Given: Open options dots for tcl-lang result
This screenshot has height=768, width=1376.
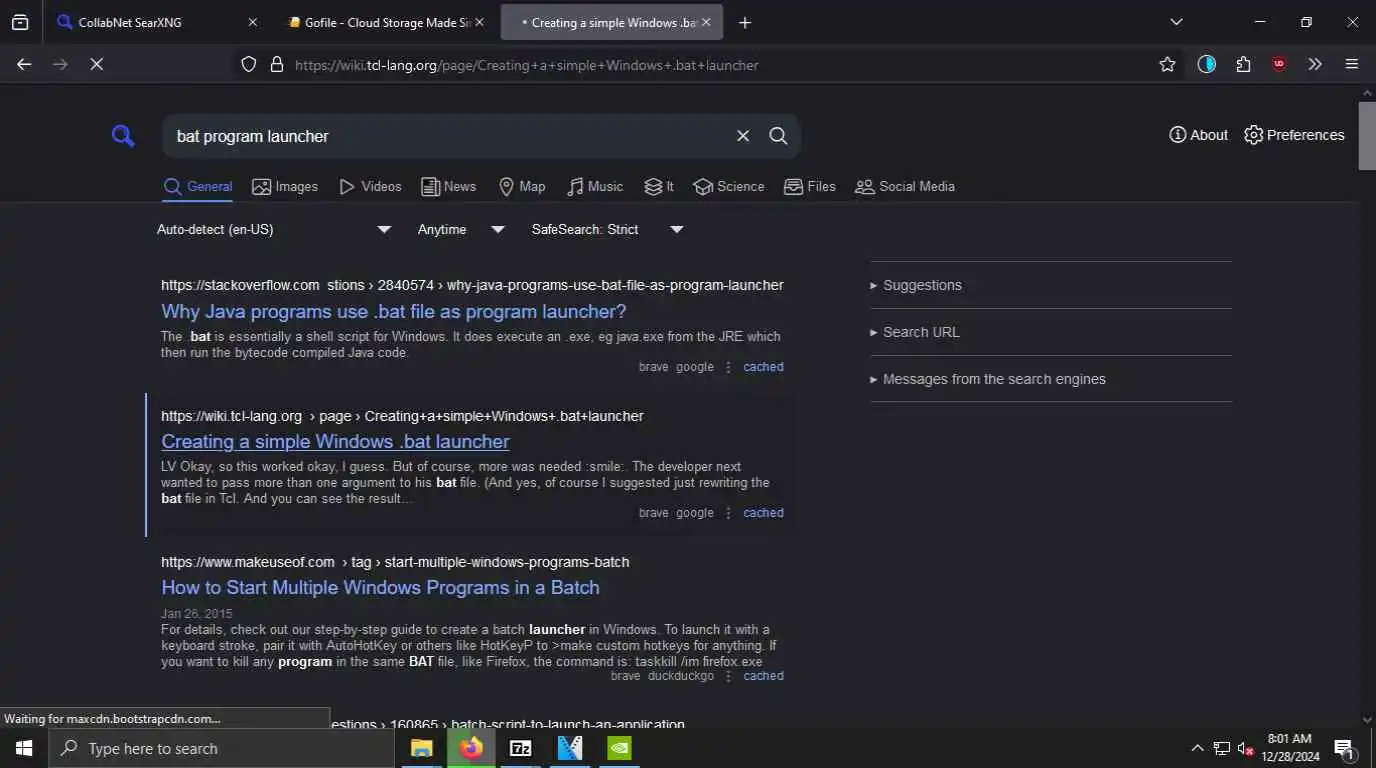Looking at the screenshot, I should pos(728,513).
